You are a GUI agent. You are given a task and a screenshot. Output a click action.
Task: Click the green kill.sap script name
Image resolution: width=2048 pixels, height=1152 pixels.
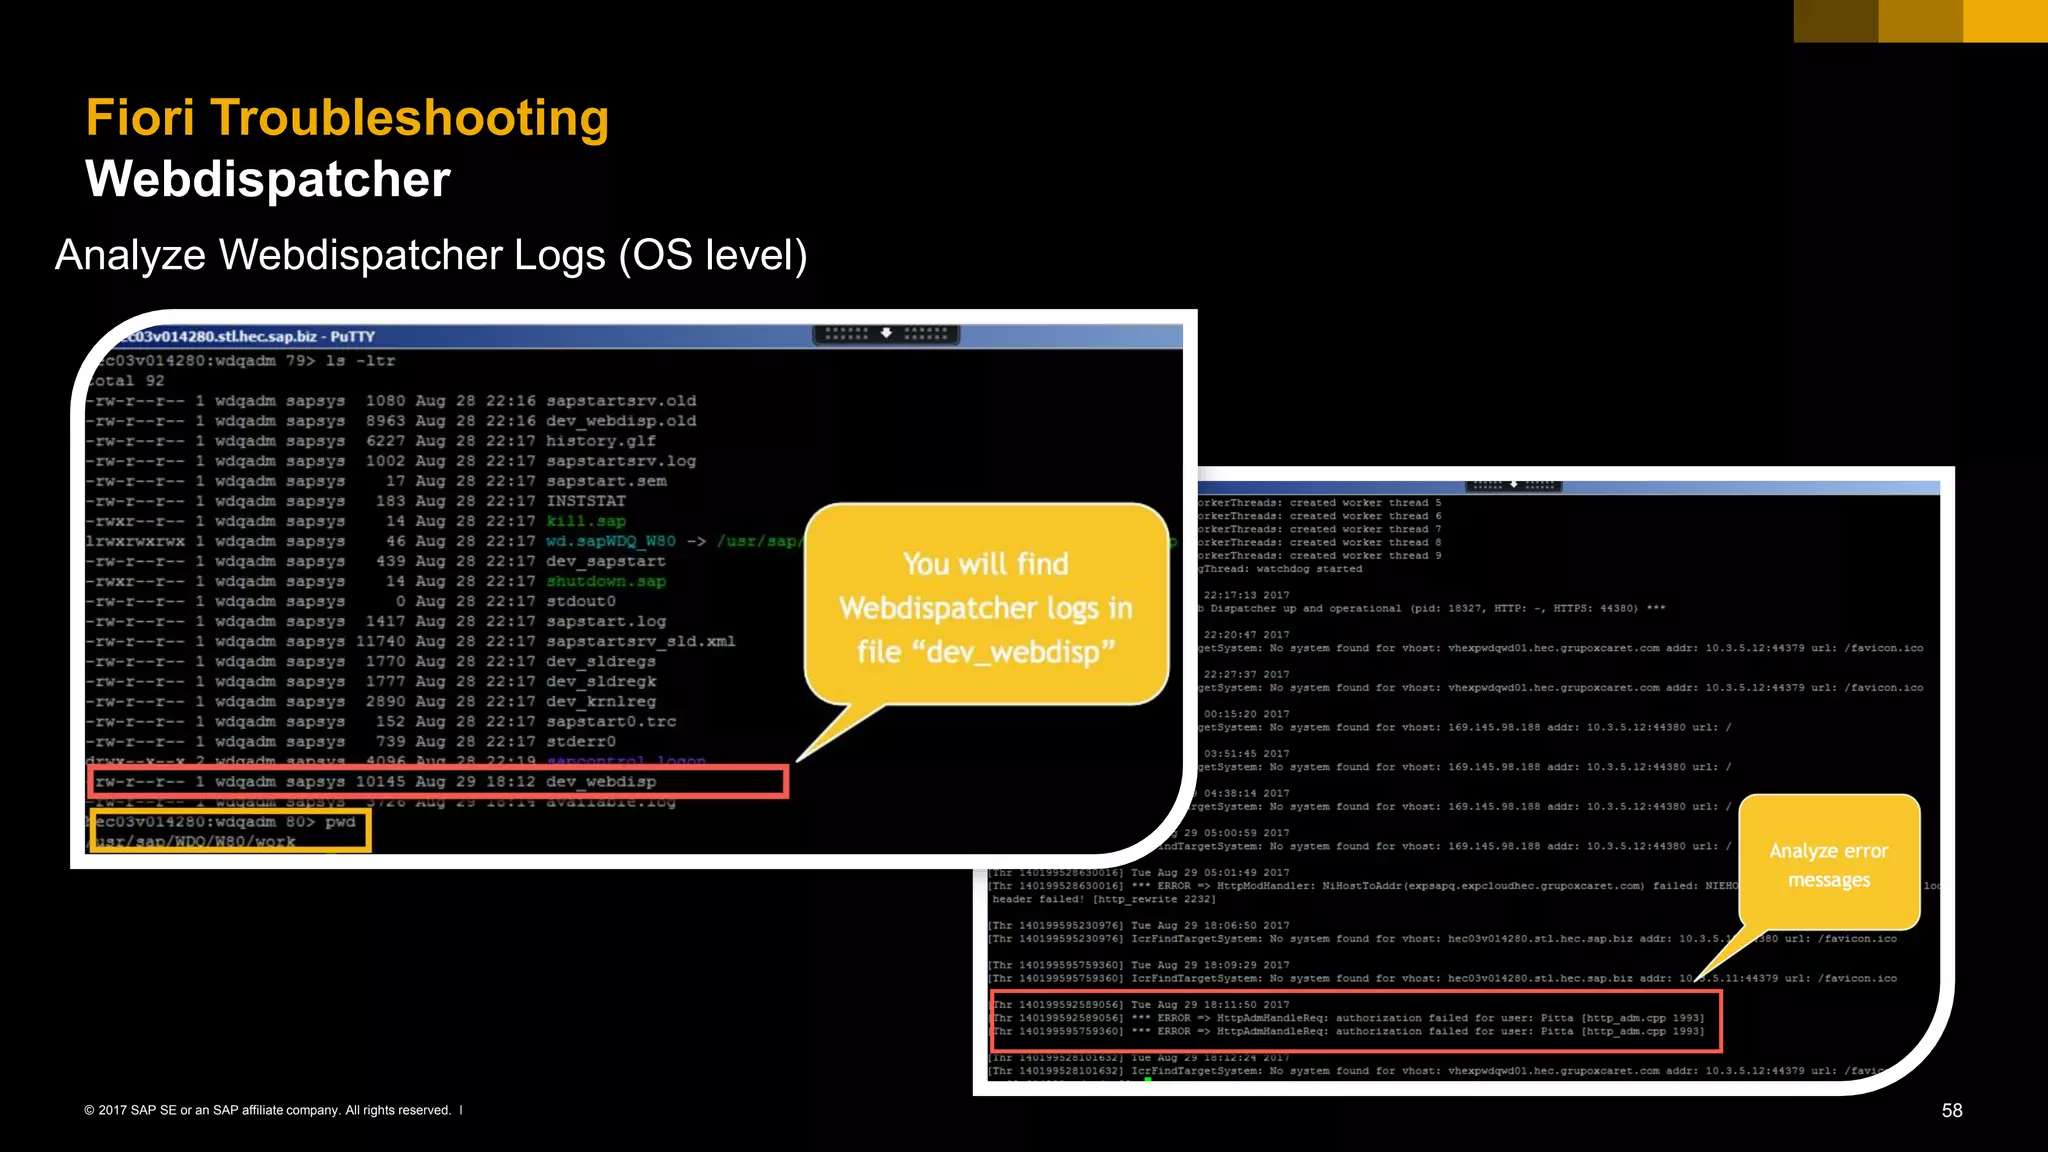pyautogui.click(x=586, y=521)
